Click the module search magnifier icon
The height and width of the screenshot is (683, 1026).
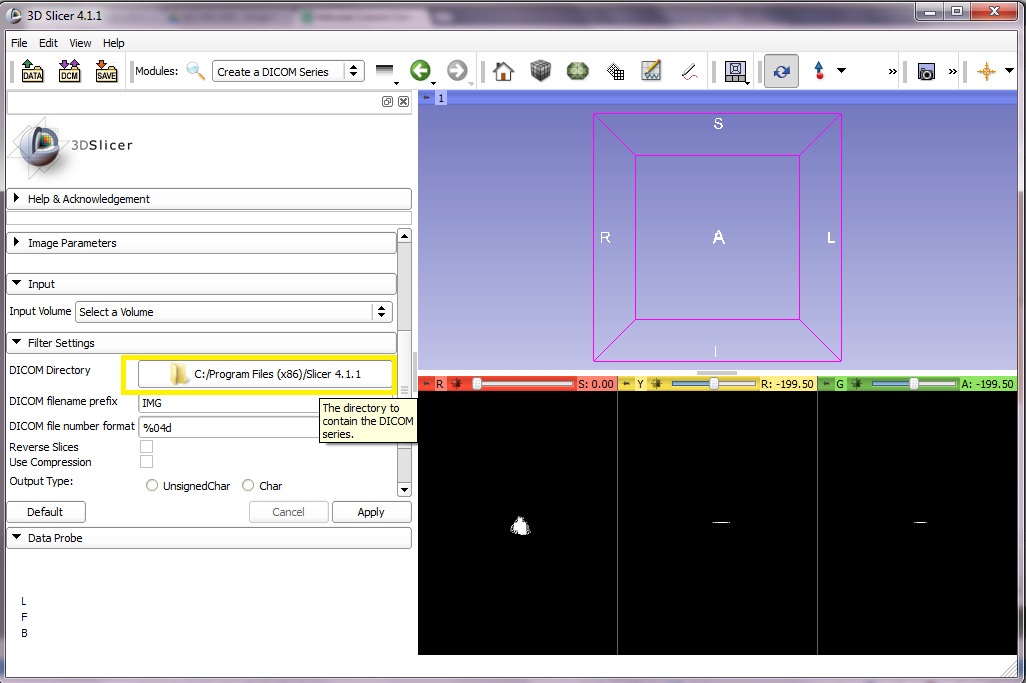(196, 71)
